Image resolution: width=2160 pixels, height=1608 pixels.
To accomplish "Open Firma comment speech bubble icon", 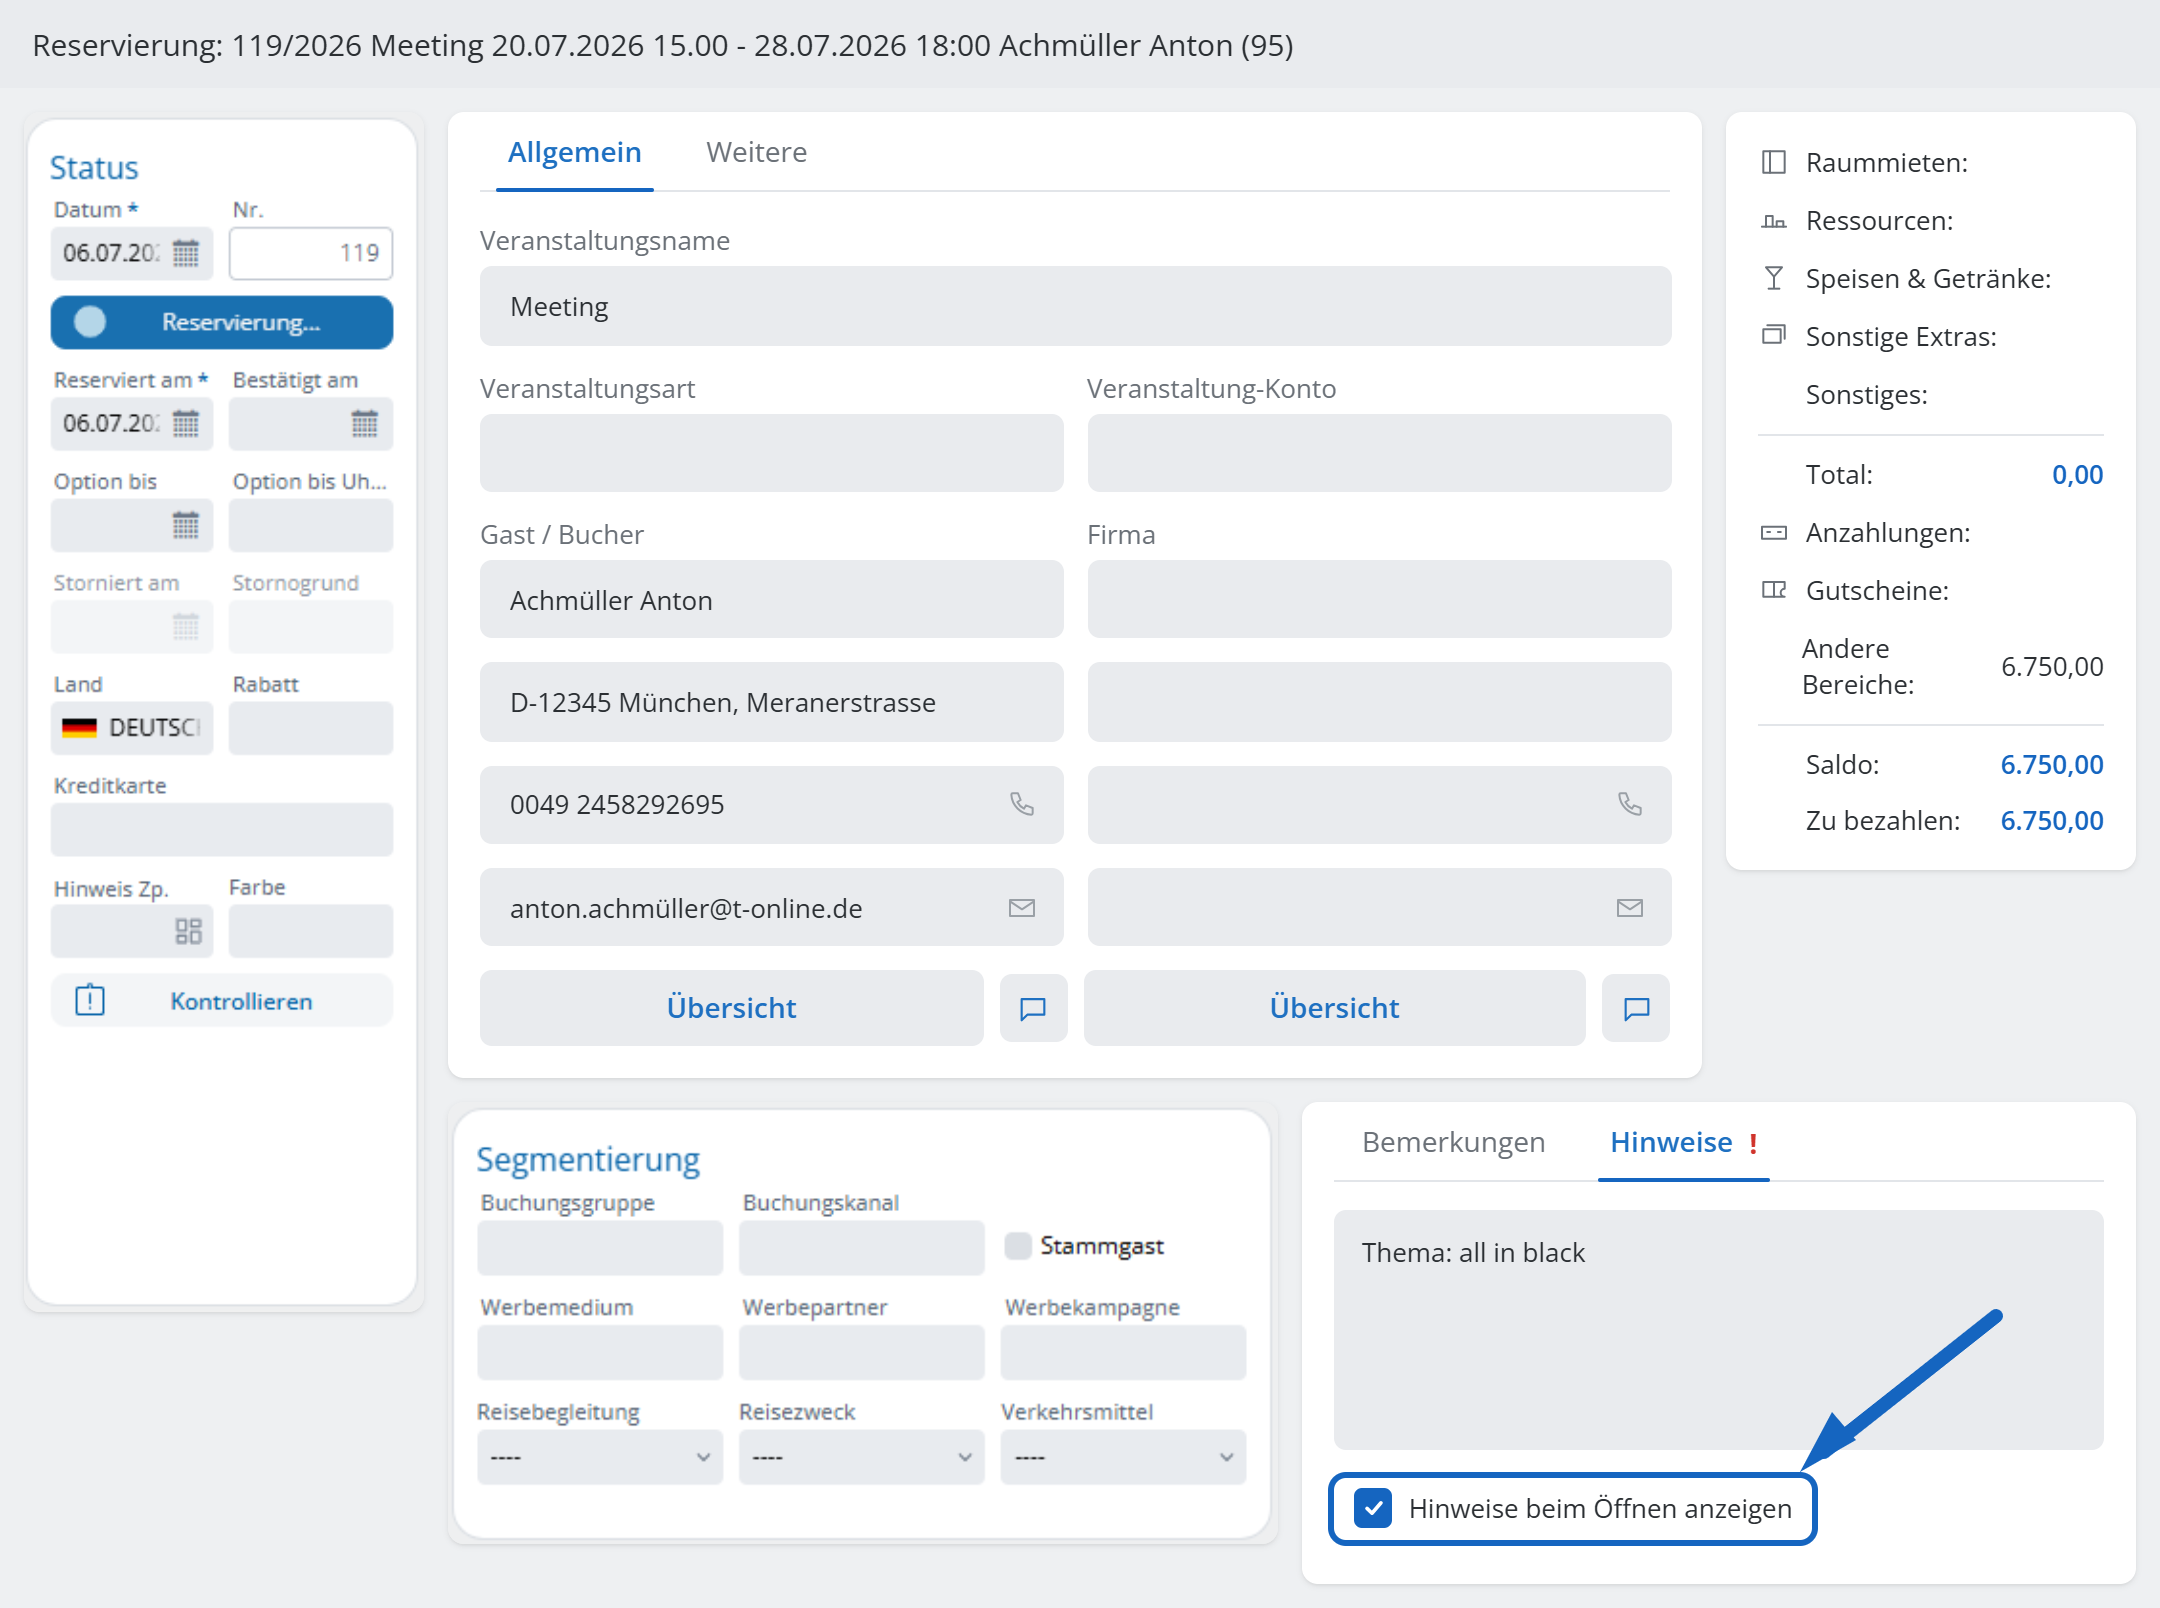I will click(x=1636, y=1008).
